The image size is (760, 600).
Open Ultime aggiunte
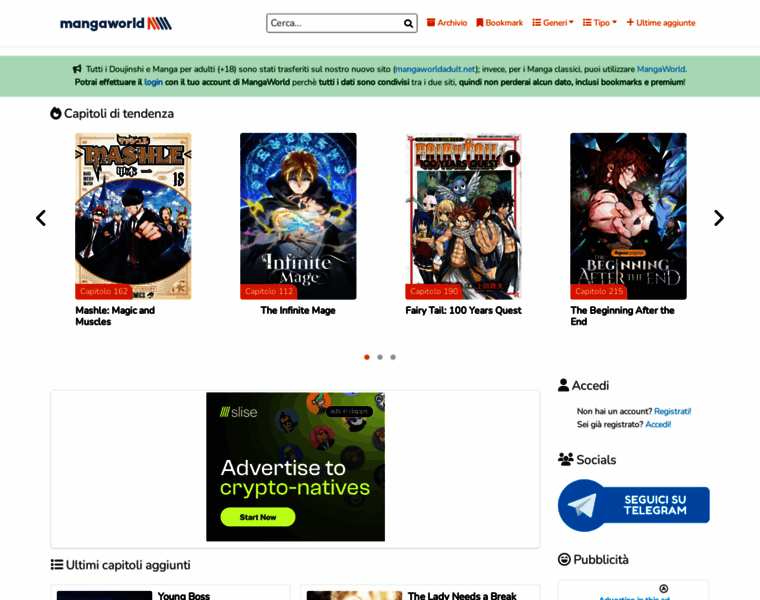[661, 23]
